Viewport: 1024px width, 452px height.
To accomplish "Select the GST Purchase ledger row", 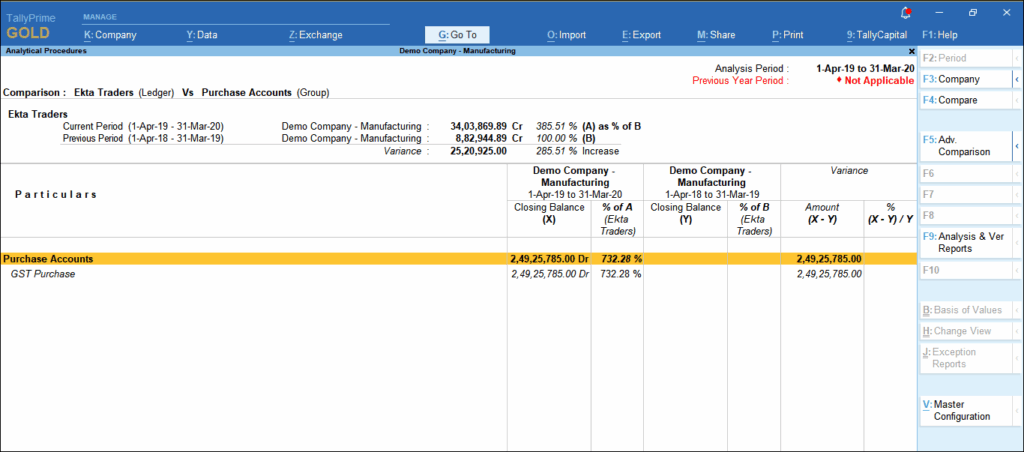I will pyautogui.click(x=43, y=274).
